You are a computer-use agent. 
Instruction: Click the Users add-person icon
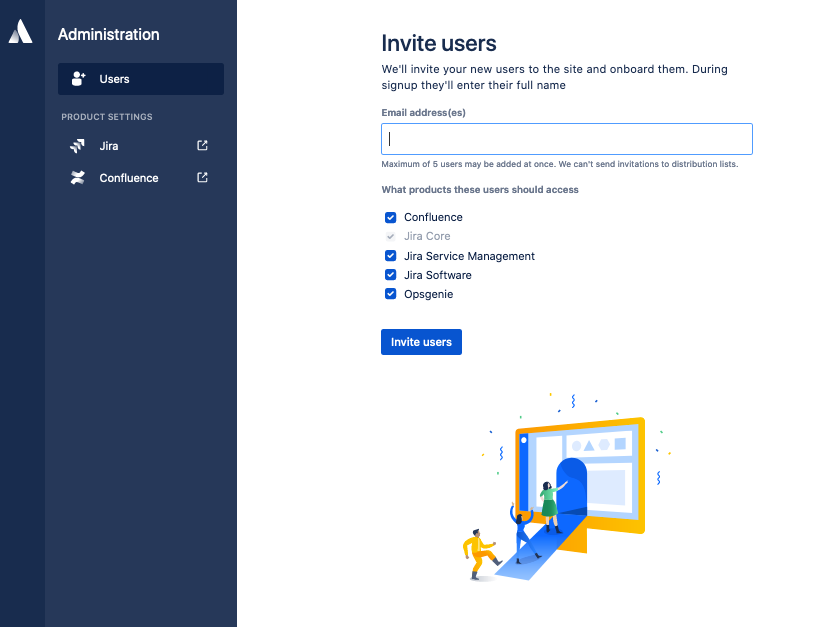(78, 79)
